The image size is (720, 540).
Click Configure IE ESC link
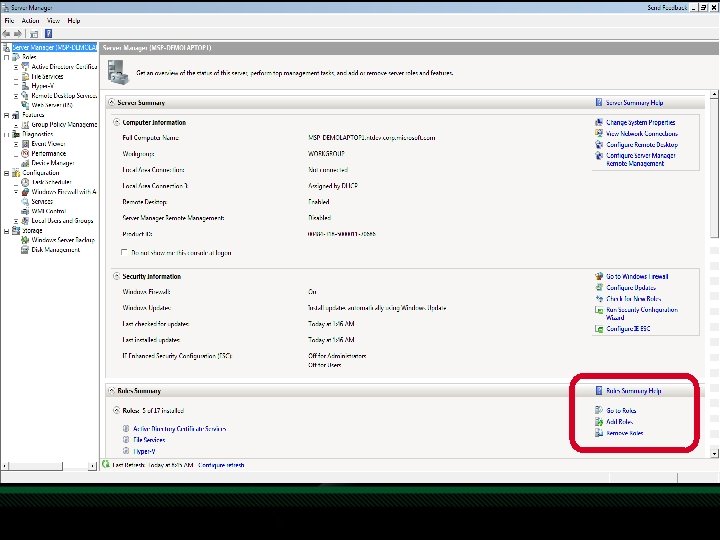coord(628,329)
